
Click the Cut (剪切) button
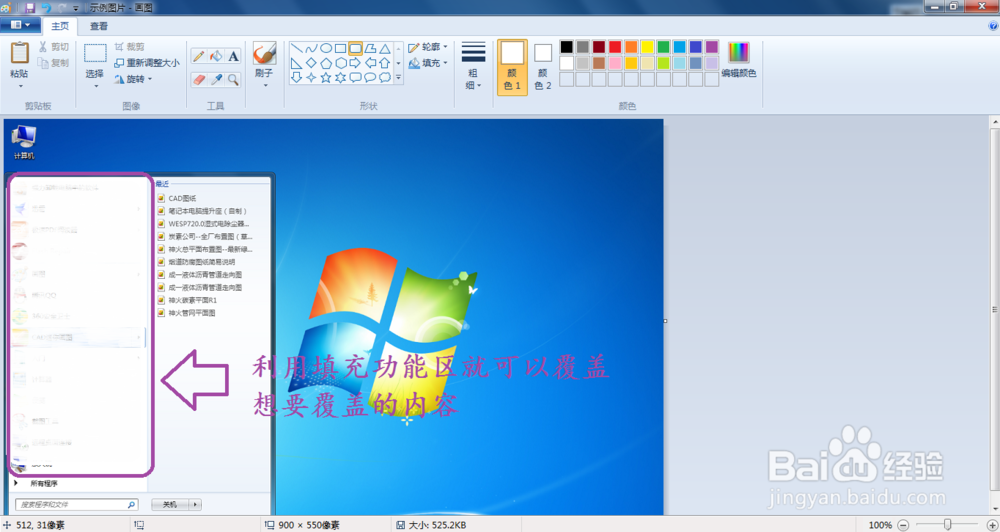tap(54, 47)
